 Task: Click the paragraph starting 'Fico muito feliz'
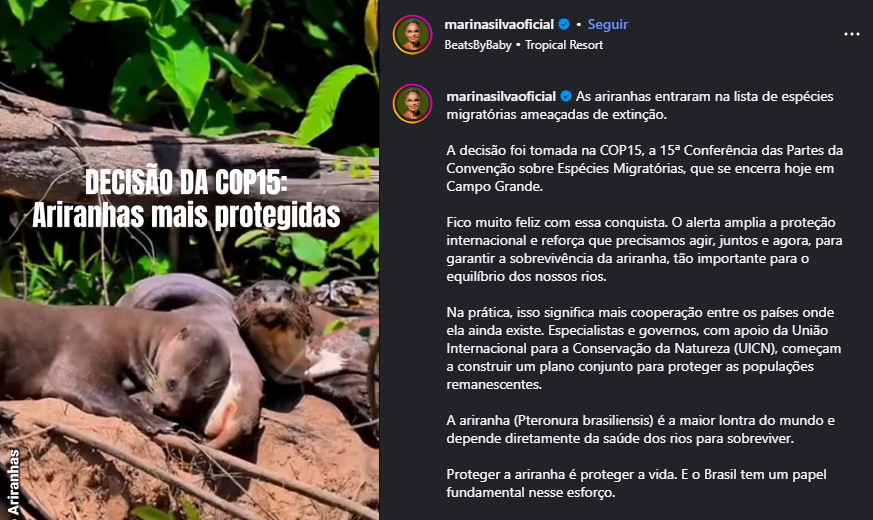[x=644, y=249]
